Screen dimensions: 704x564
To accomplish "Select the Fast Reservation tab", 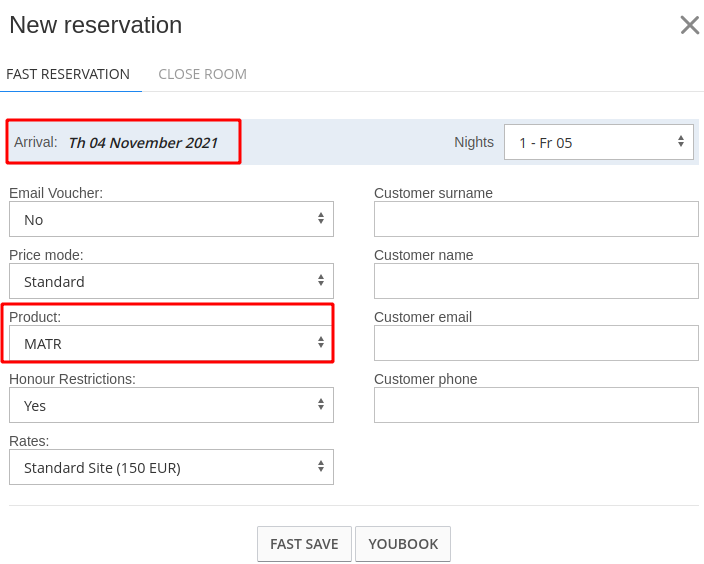I will coord(68,74).
